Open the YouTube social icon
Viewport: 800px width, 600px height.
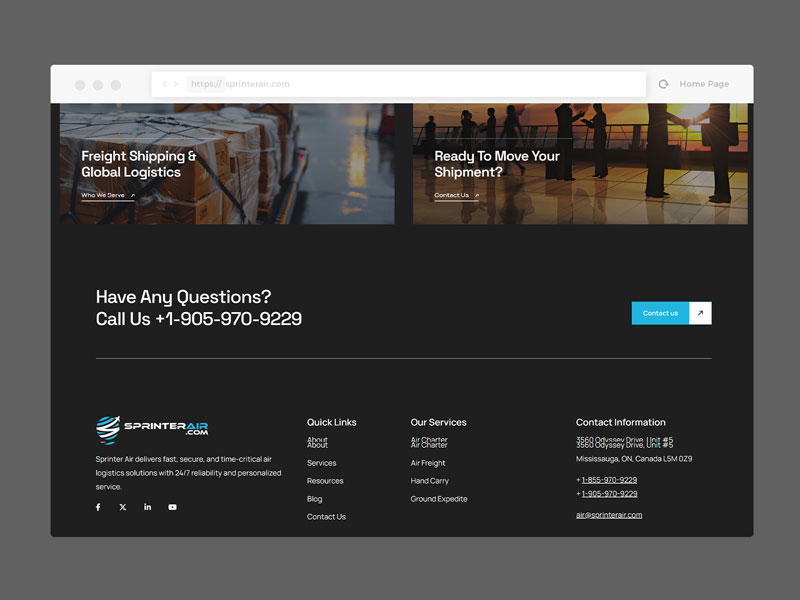coord(172,507)
